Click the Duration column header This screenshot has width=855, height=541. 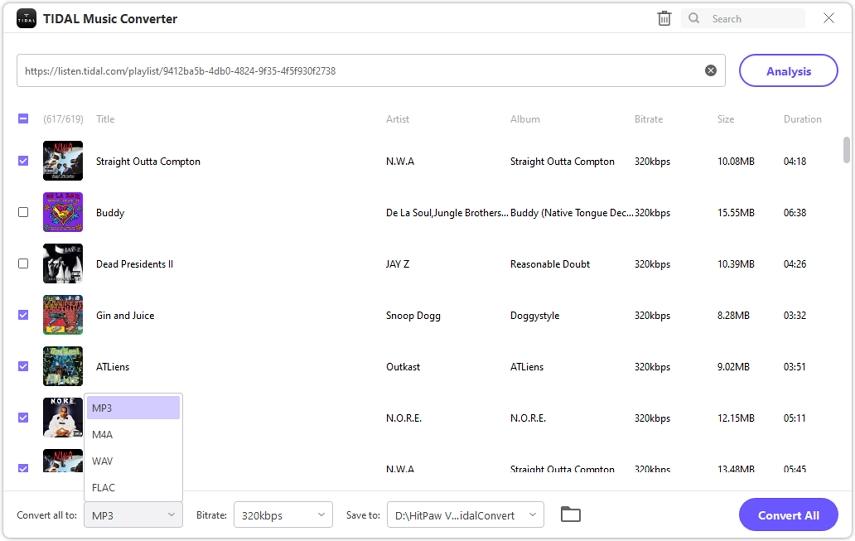tap(802, 119)
